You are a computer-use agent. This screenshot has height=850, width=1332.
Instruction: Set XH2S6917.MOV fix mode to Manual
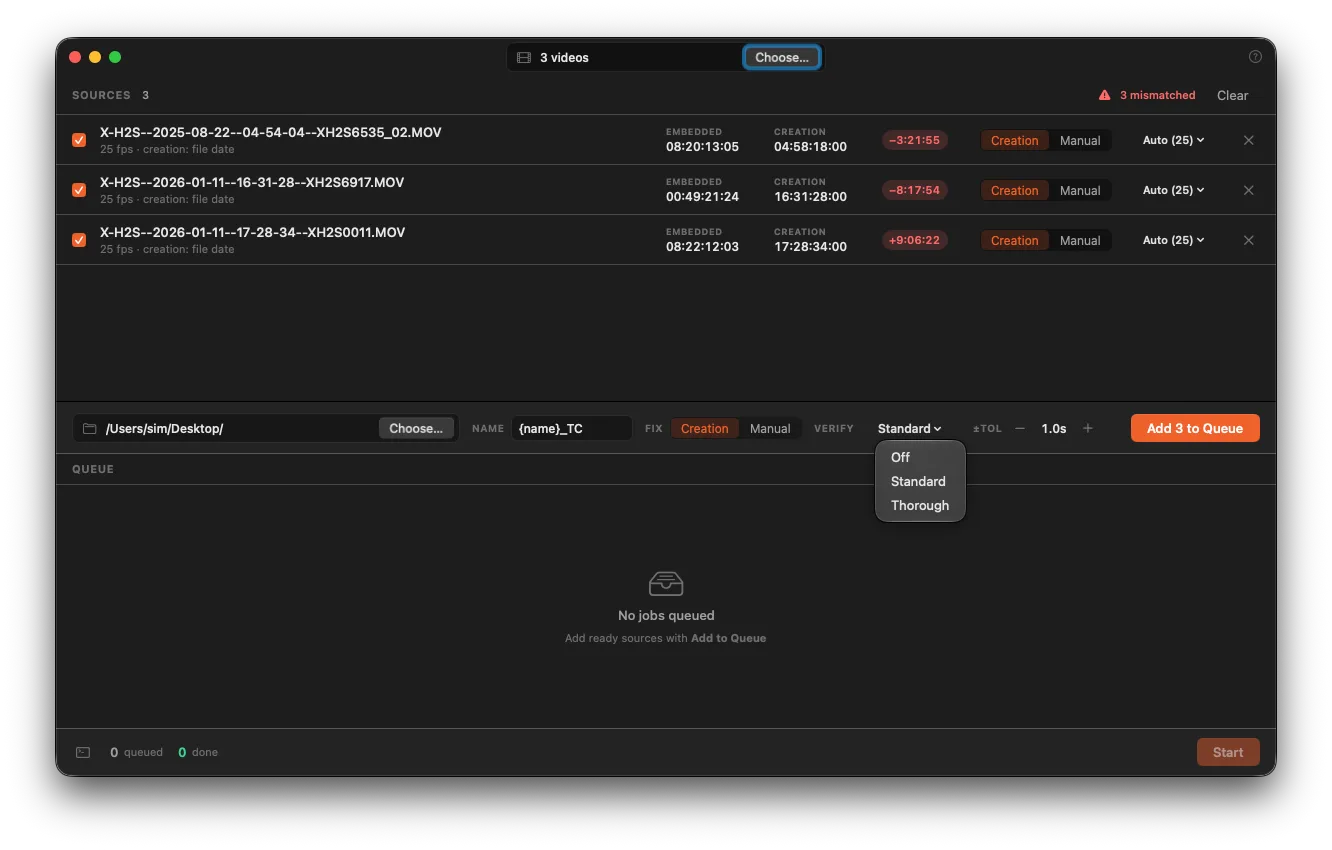click(x=1080, y=191)
